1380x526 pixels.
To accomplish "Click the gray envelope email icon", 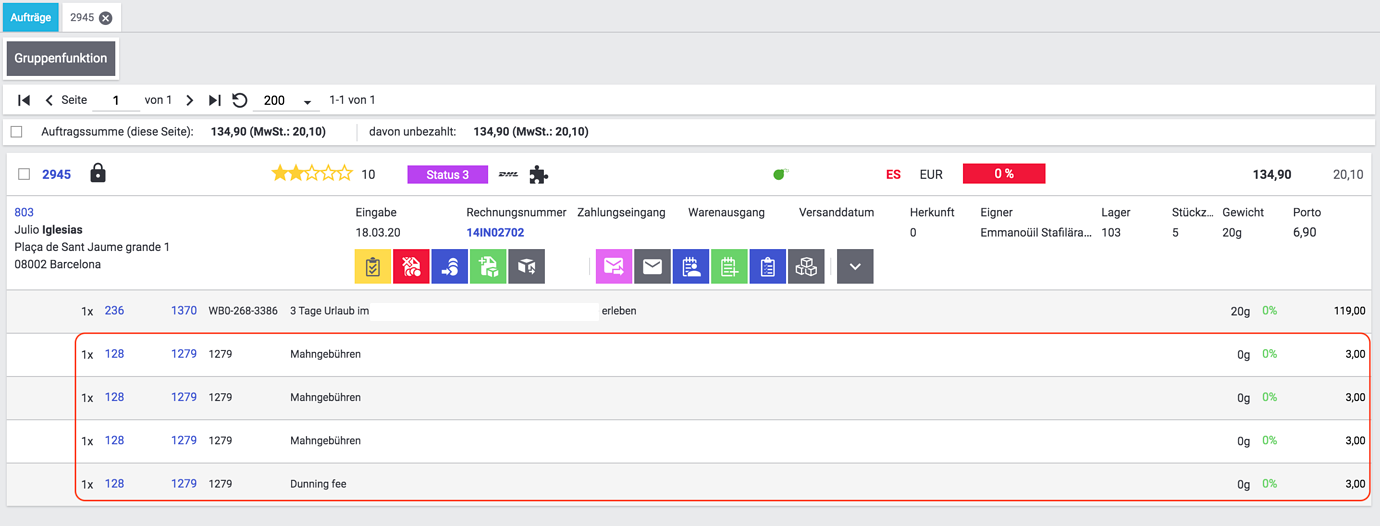I will pyautogui.click(x=652, y=267).
